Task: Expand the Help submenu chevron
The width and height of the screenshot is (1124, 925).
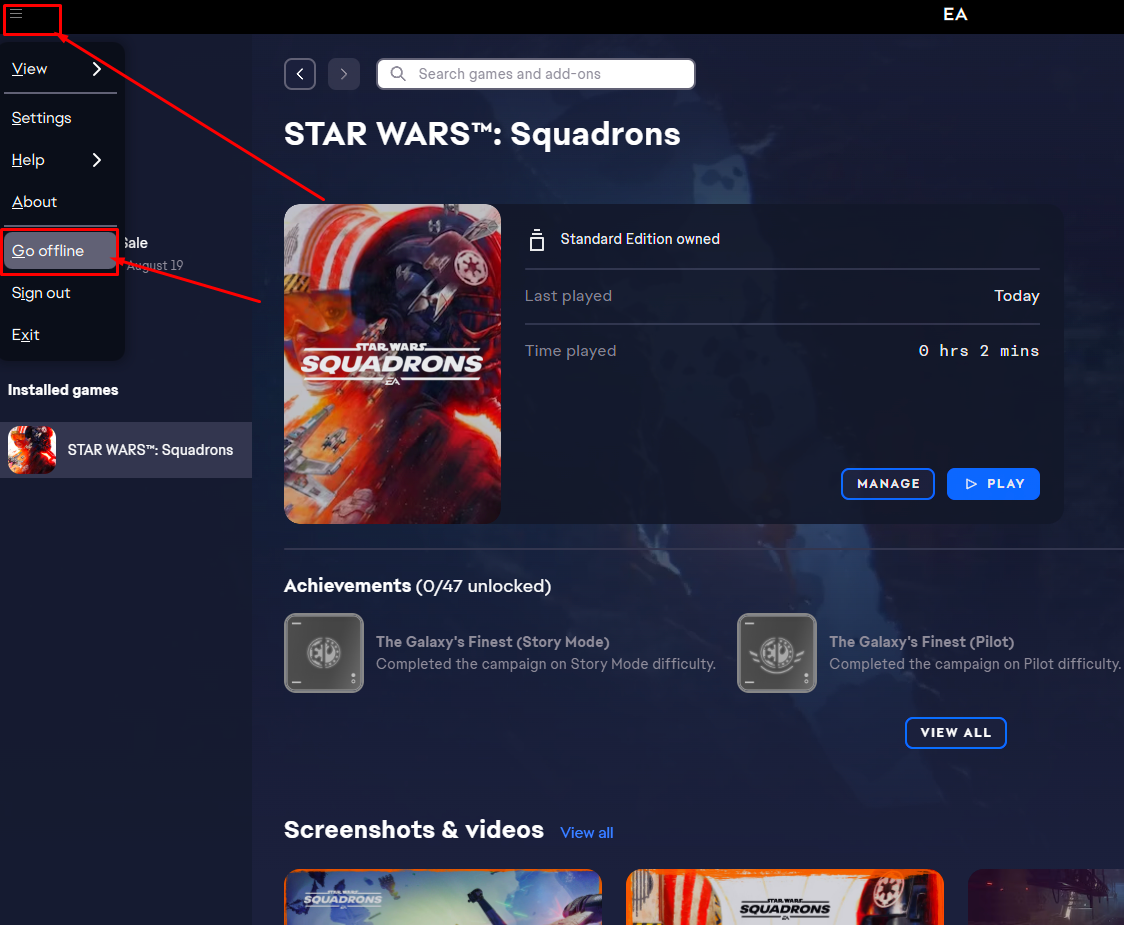Action: 97,160
